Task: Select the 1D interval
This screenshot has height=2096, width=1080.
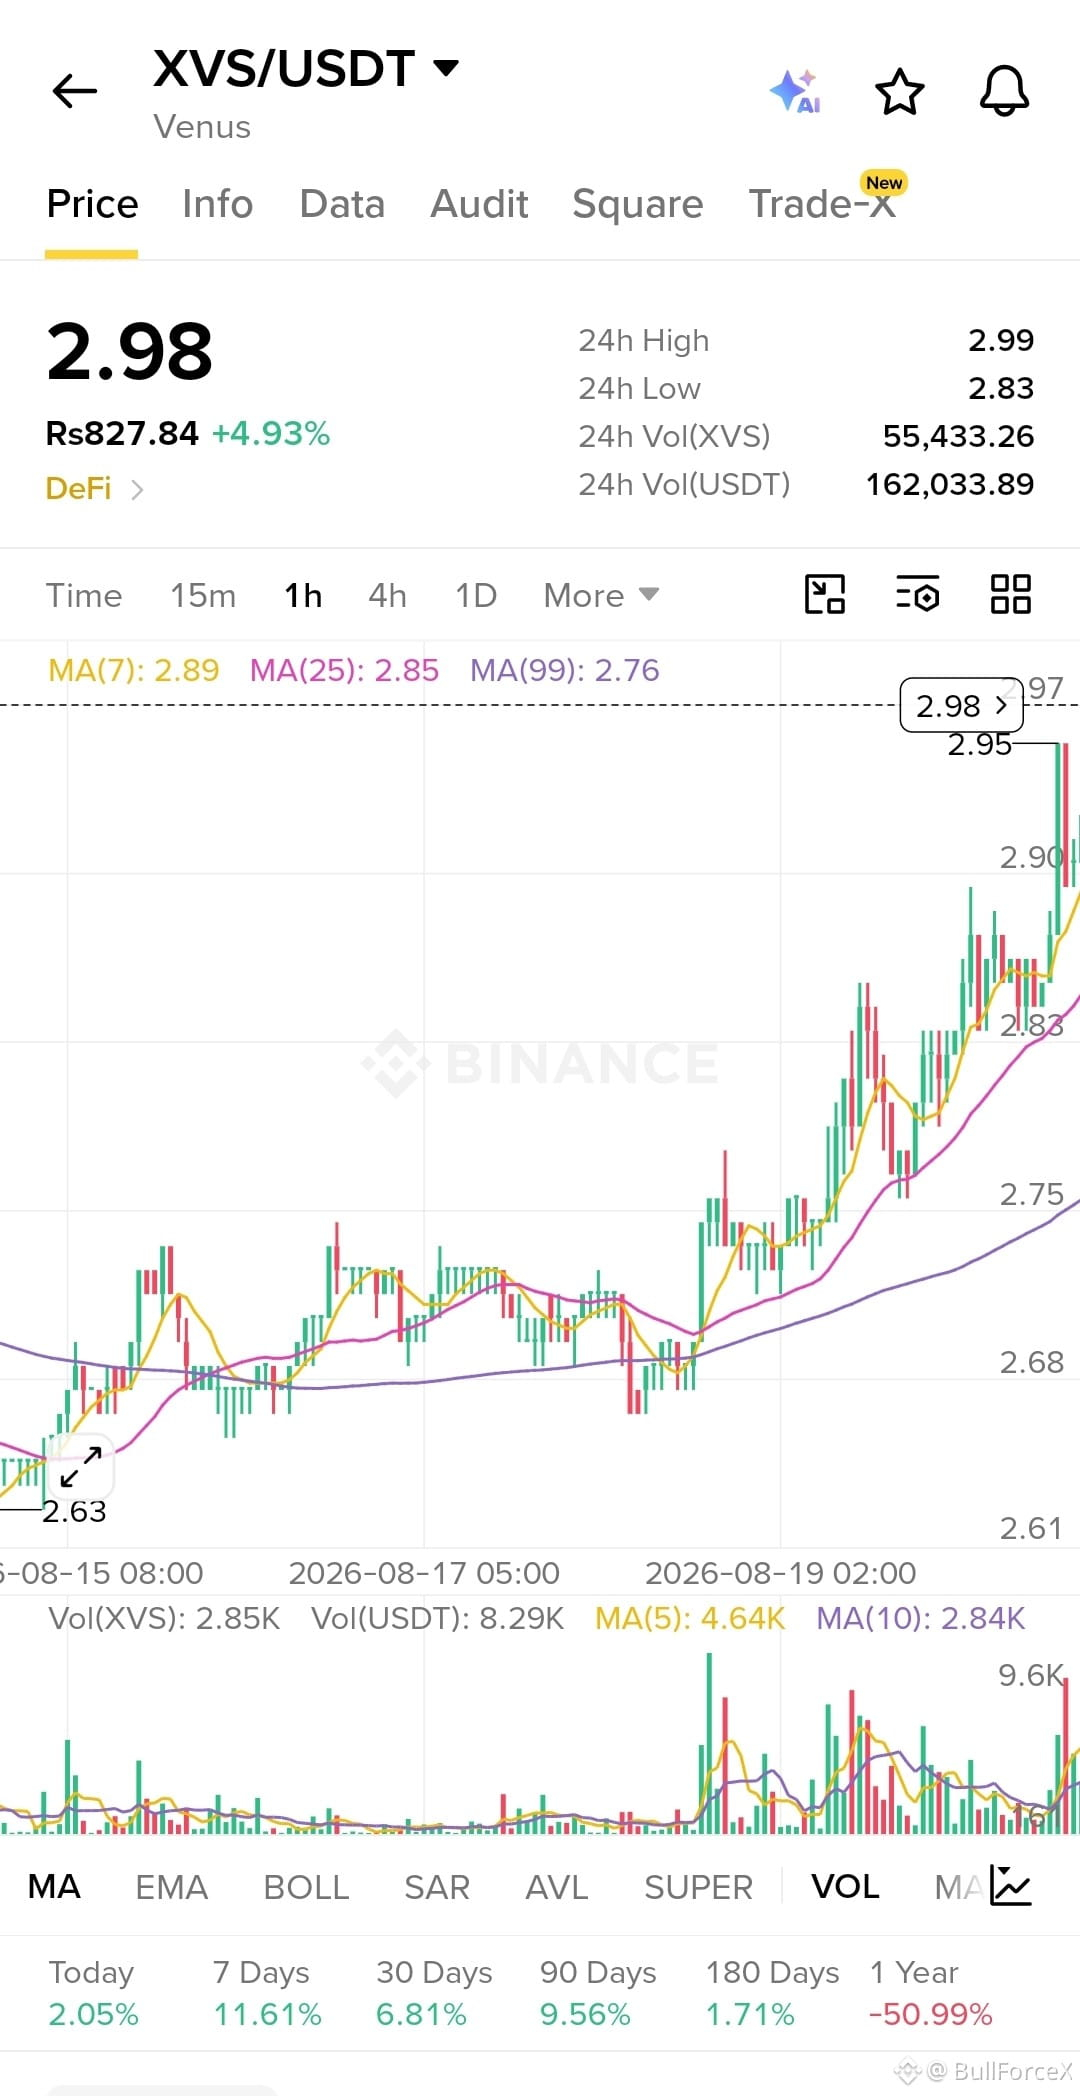Action: 476,595
